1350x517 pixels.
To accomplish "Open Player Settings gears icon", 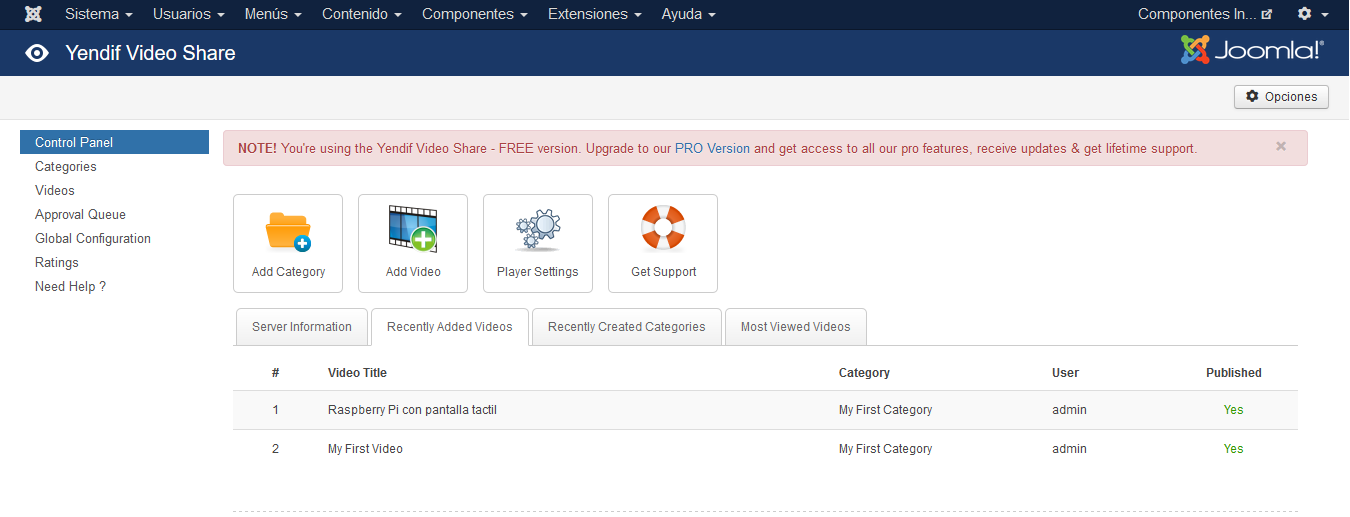I will coord(538,230).
